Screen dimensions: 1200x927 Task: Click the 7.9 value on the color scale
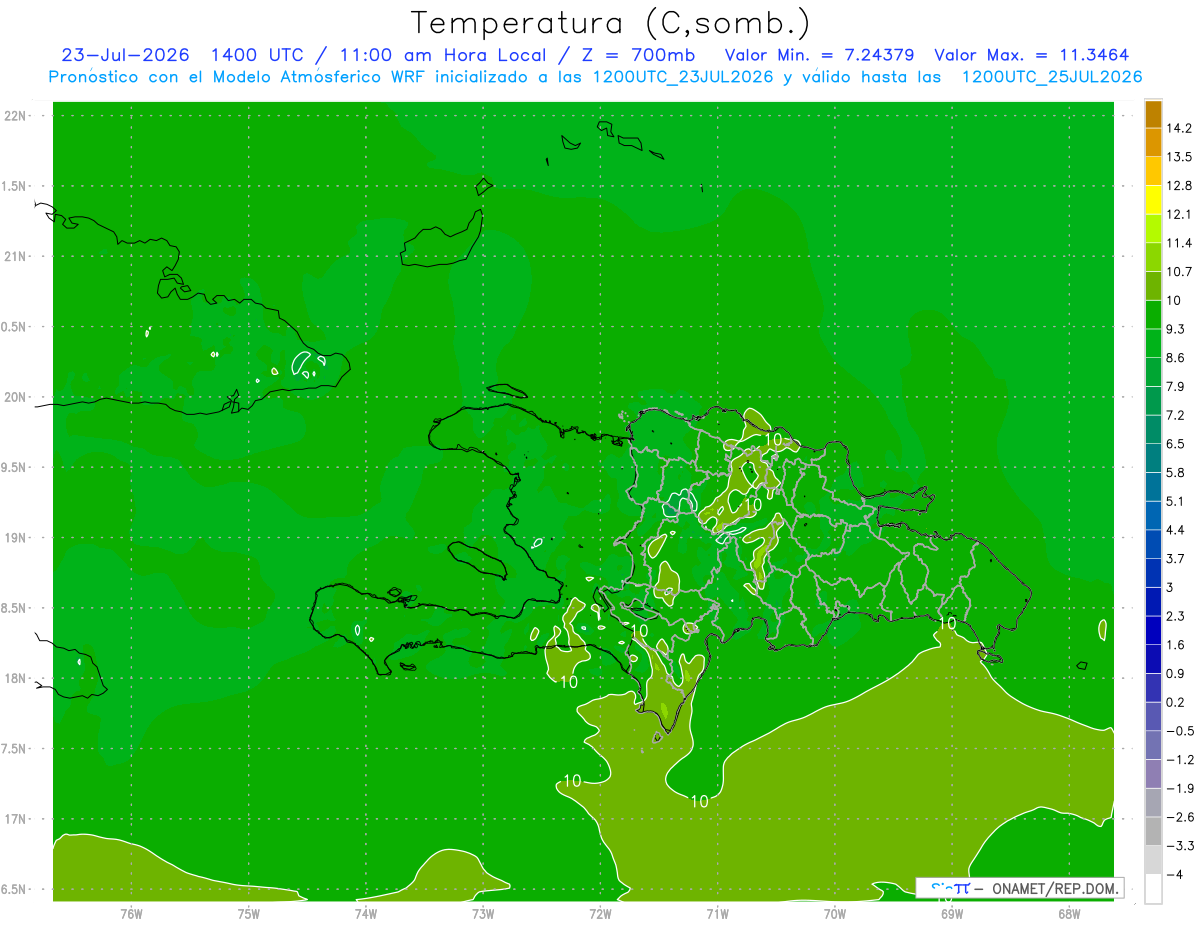click(1177, 387)
